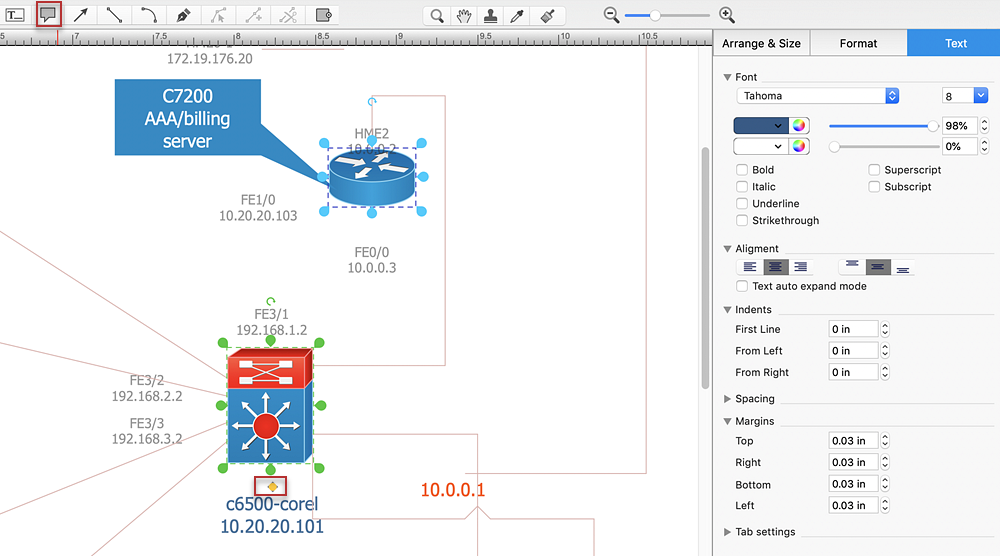Align text center horizontally
Screen dimensions: 1000x556
(776, 267)
